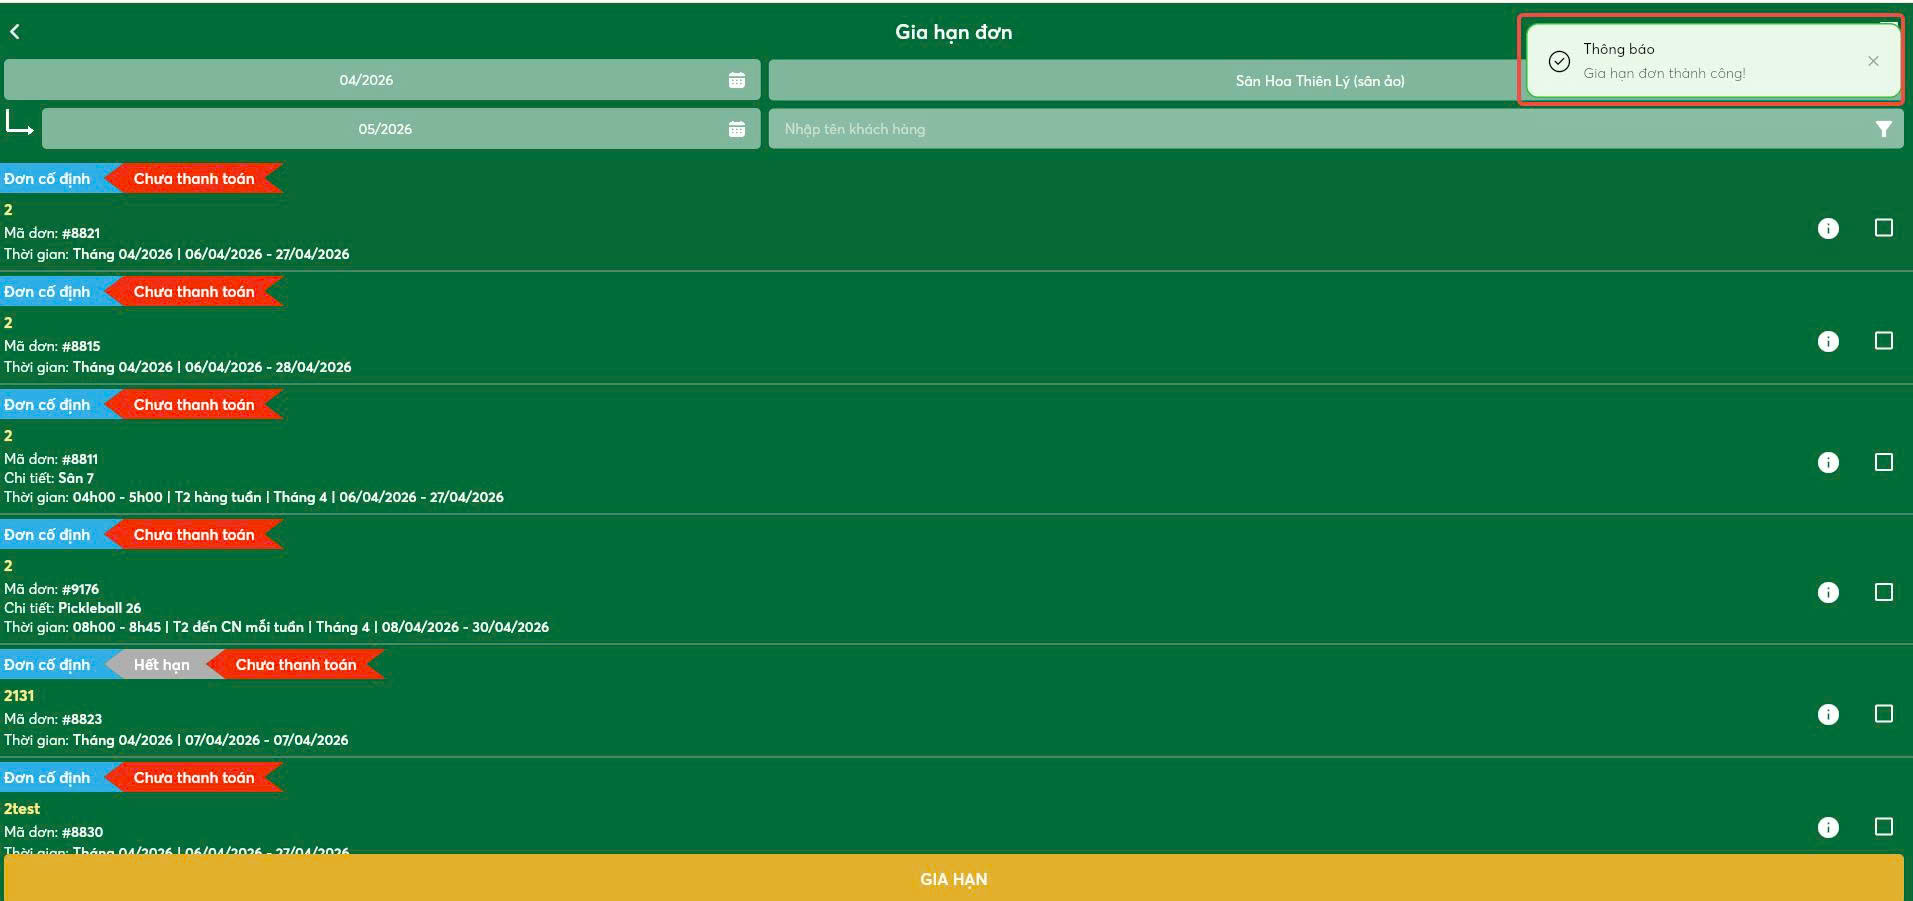This screenshot has width=1913, height=901.
Task: Click the checkmark icon in the notification
Action: [1559, 61]
